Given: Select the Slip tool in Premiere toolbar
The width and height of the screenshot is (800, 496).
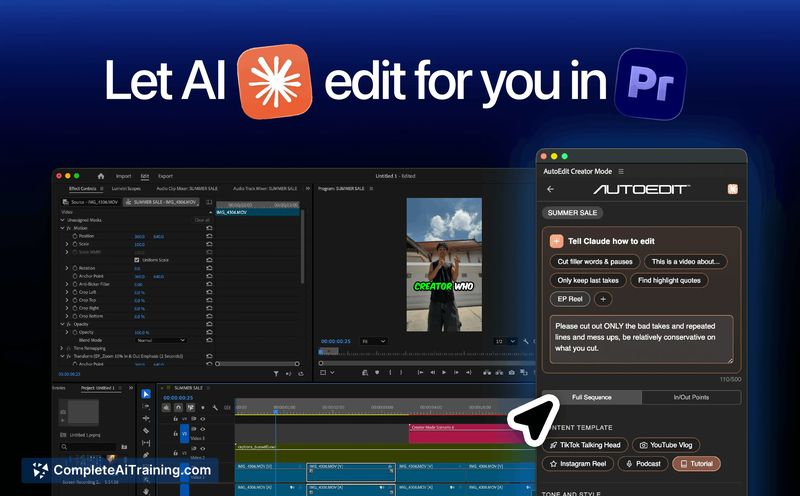Looking at the screenshot, I should (146, 443).
